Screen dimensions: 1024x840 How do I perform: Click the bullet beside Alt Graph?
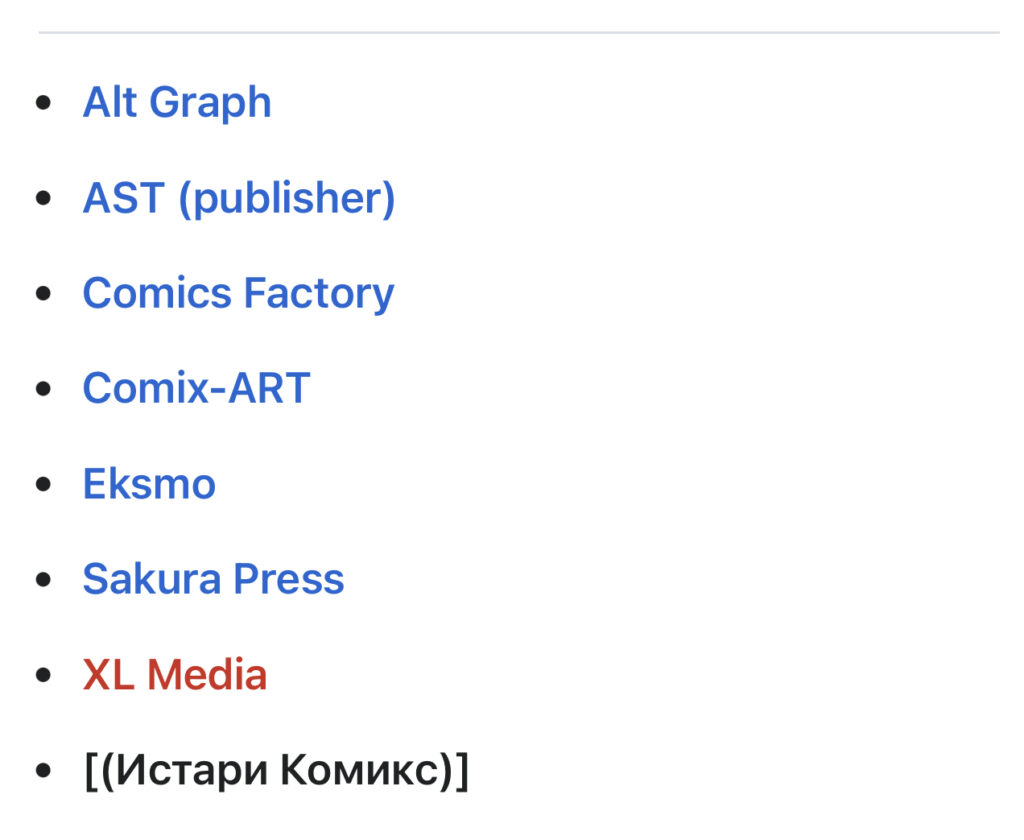click(43, 103)
